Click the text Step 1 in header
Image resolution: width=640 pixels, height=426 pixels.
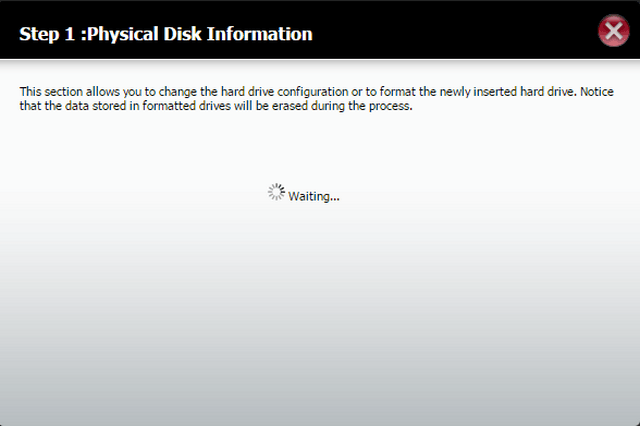47,34
